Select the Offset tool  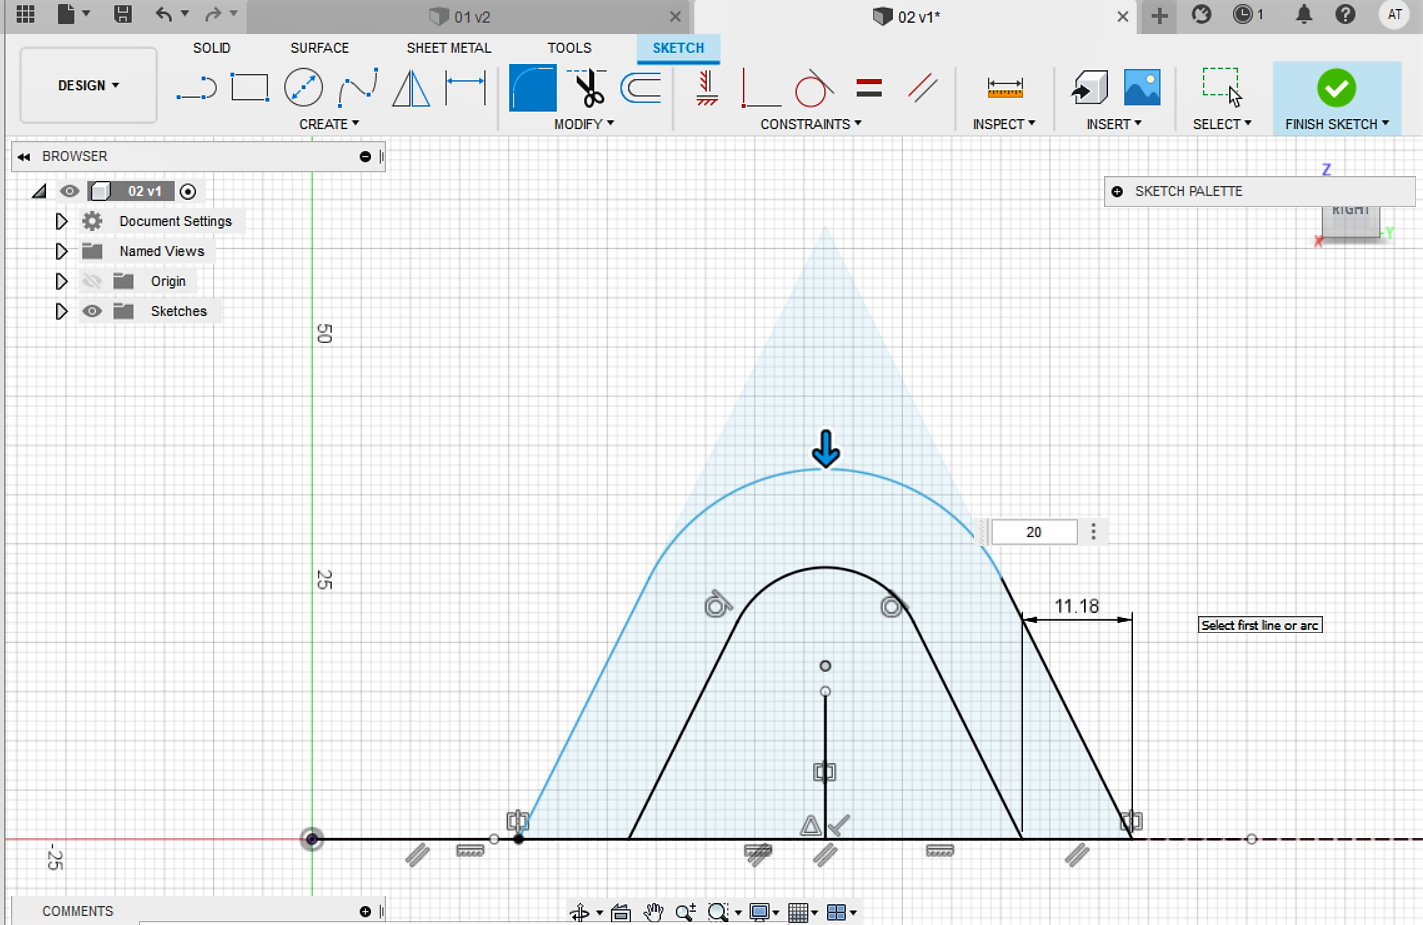click(x=641, y=88)
